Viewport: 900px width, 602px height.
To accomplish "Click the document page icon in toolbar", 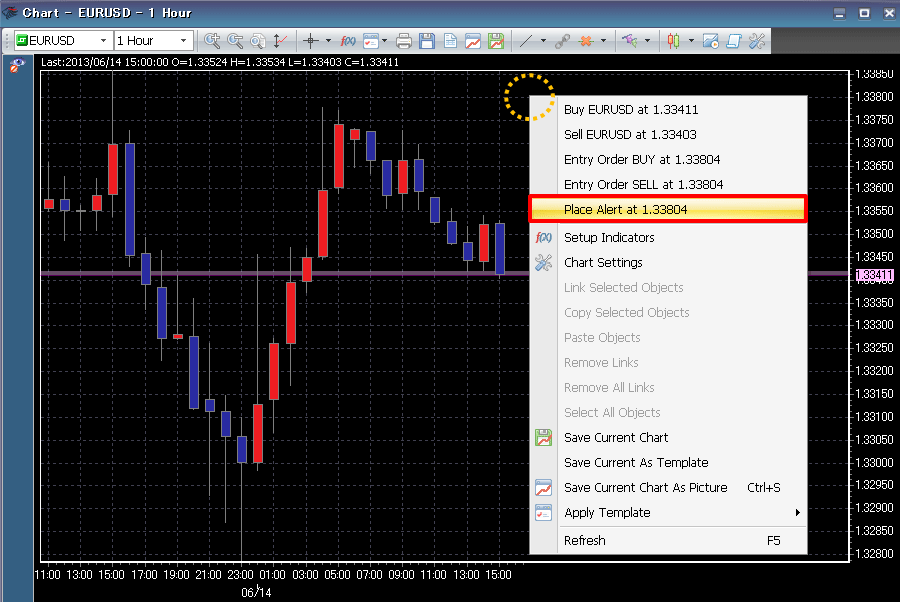I will tap(450, 41).
